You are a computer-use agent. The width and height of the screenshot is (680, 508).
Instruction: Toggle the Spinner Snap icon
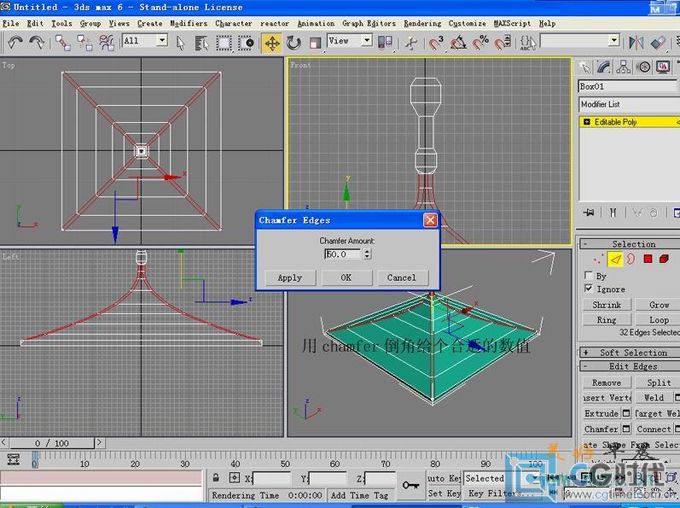click(503, 43)
